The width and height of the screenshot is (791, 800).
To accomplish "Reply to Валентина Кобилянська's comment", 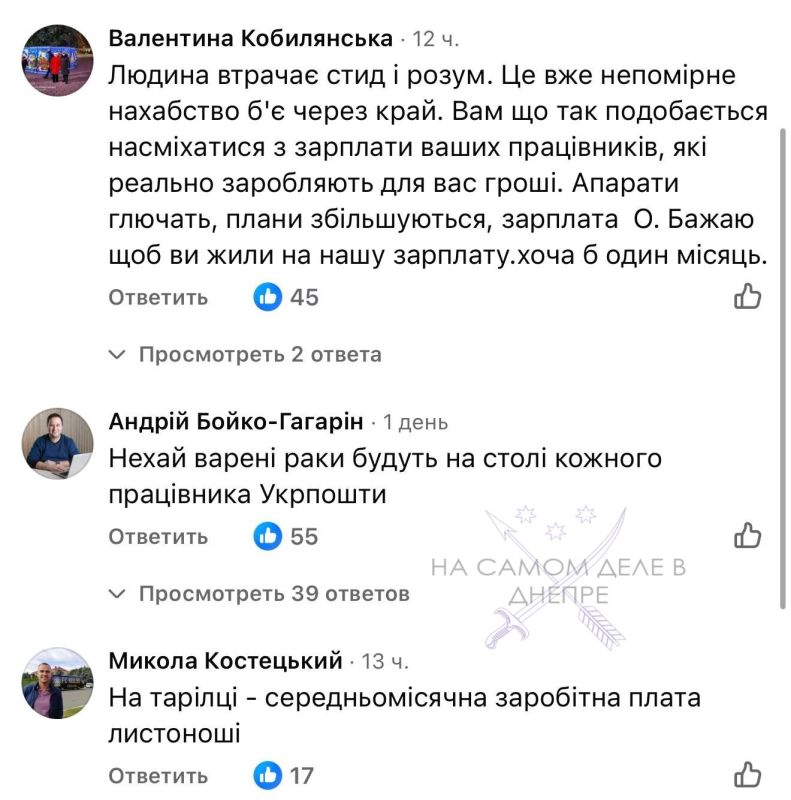I will coord(155,296).
